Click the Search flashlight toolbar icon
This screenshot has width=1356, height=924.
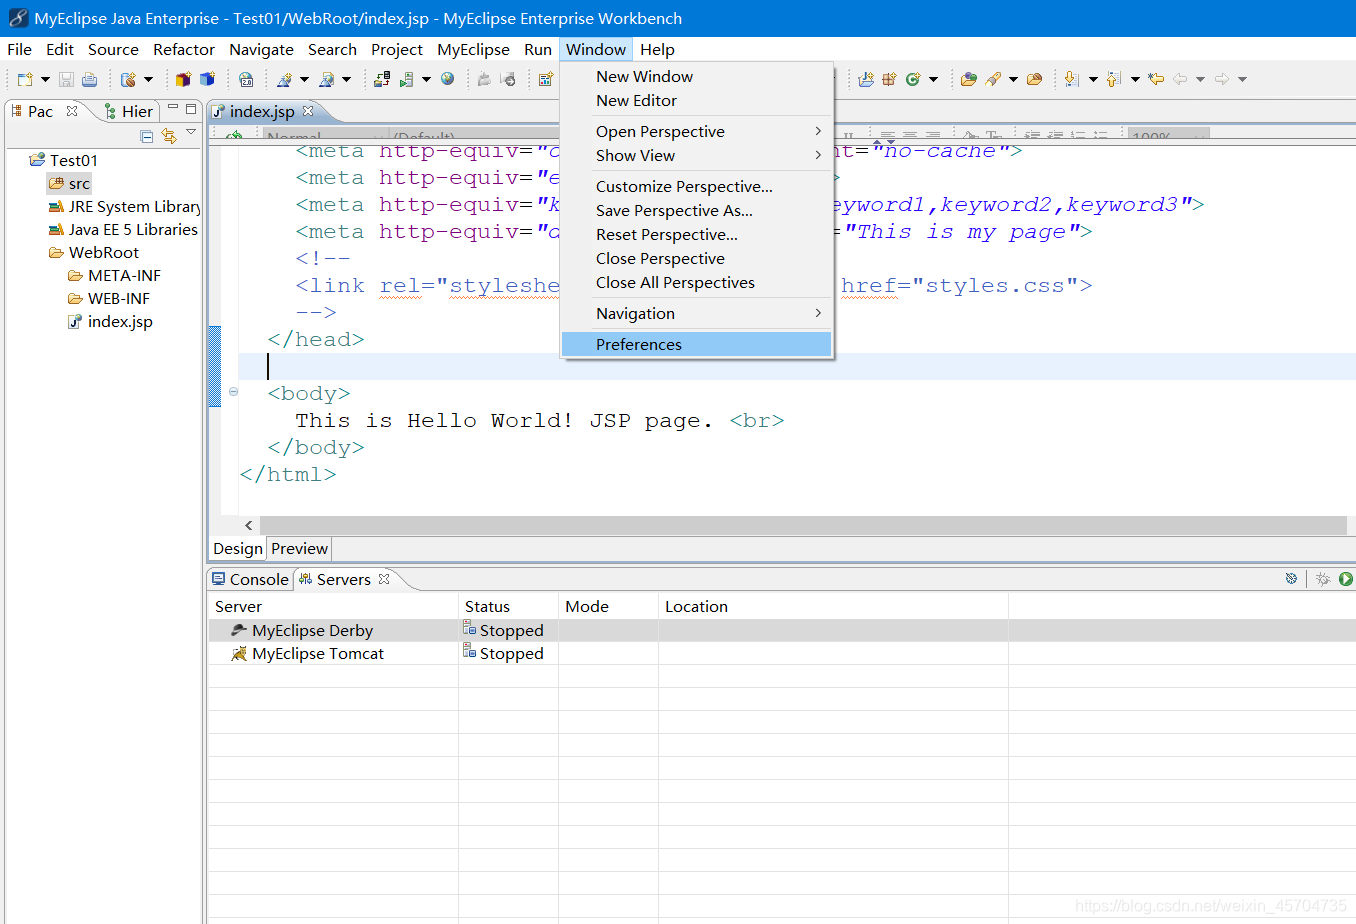993,79
